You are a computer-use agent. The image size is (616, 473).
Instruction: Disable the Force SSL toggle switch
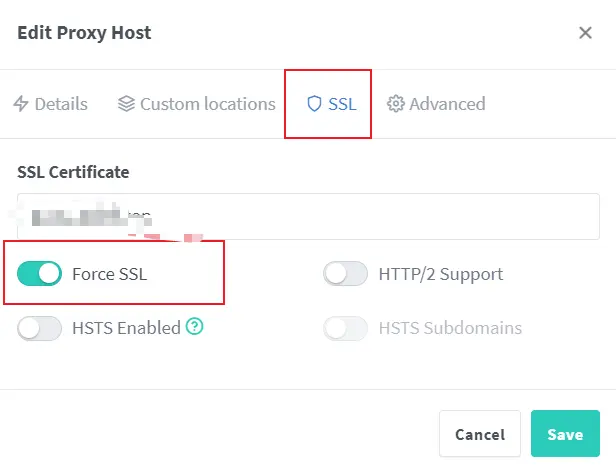coord(40,274)
